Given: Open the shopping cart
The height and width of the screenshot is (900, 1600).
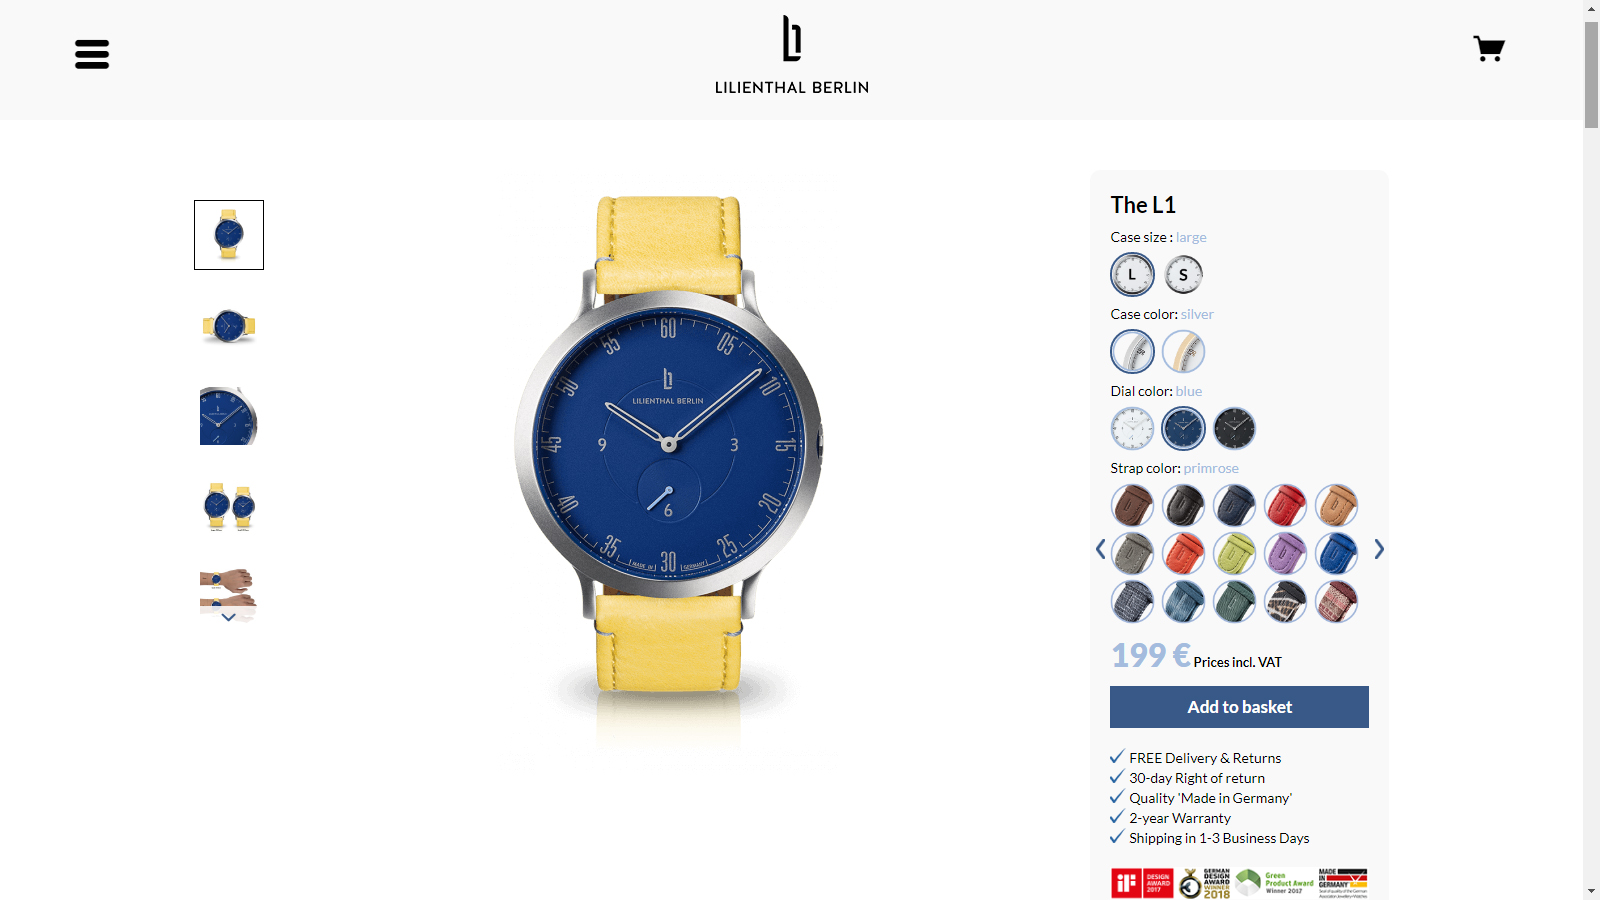Looking at the screenshot, I should [x=1489, y=49].
